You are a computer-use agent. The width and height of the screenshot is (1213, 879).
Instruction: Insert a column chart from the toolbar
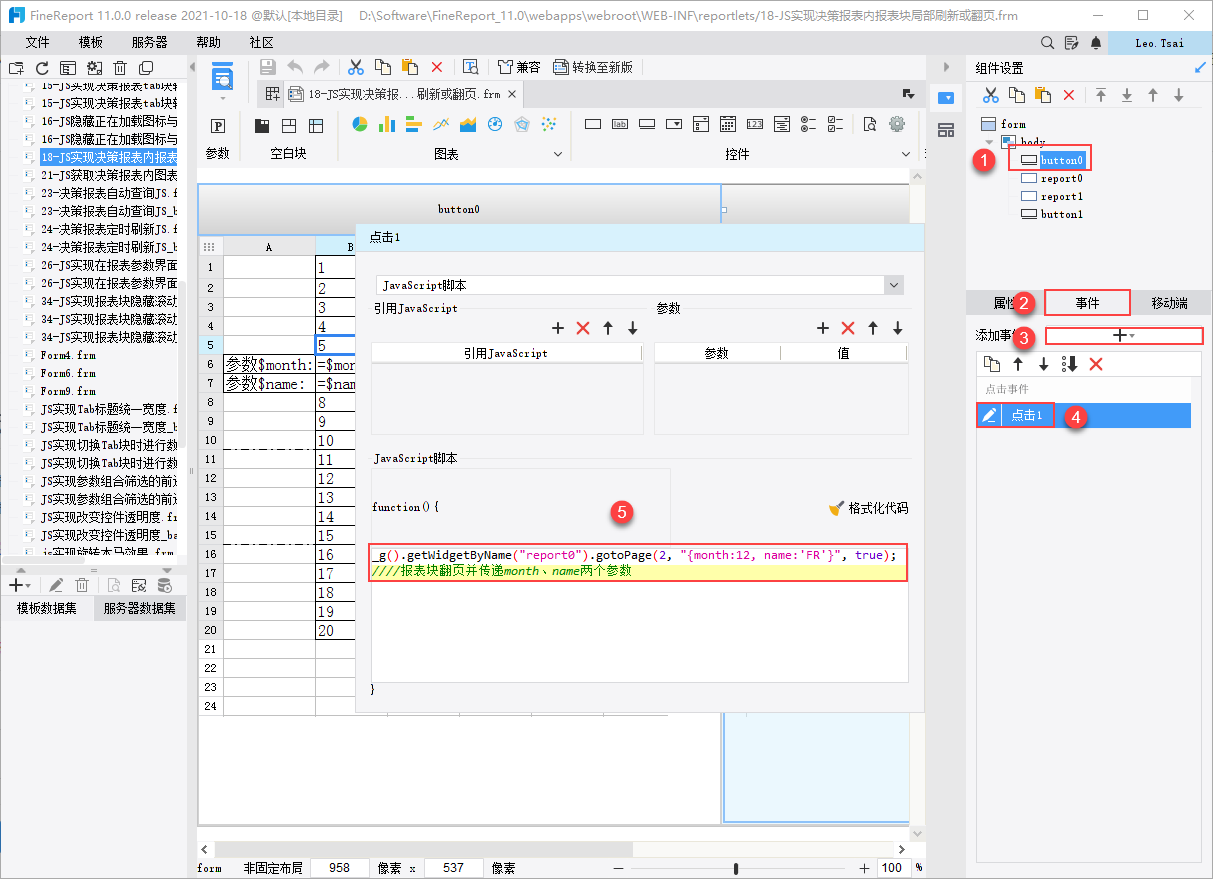(387, 124)
